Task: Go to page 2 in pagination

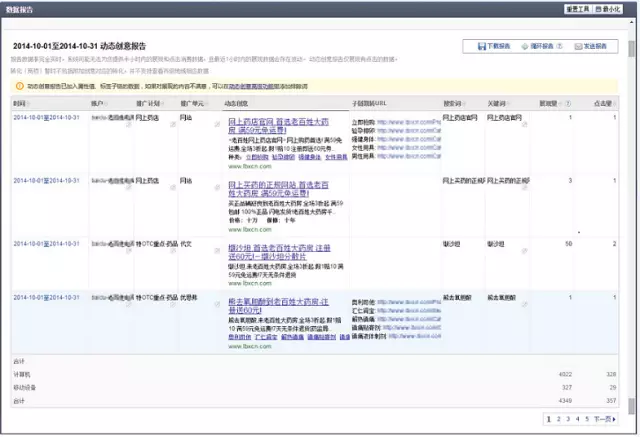Action: click(557, 419)
